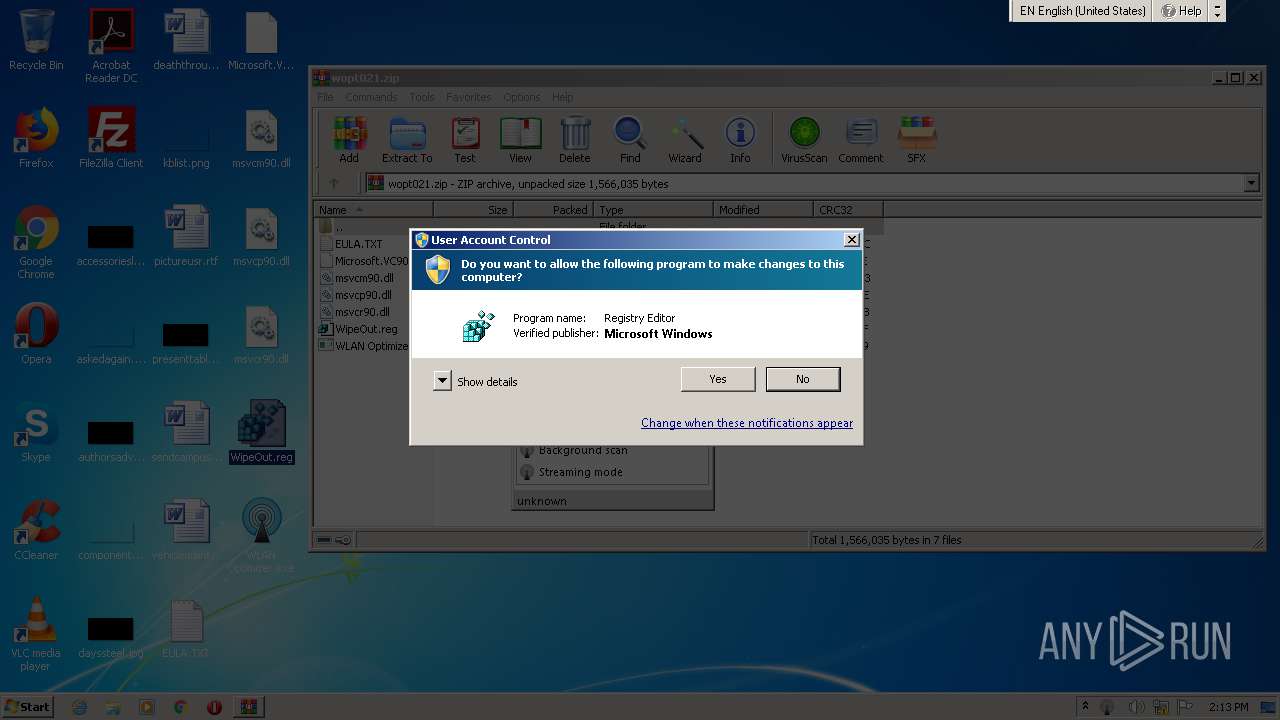This screenshot has height=720, width=1280.
Task: Click the Test archive icon
Action: tap(465, 140)
